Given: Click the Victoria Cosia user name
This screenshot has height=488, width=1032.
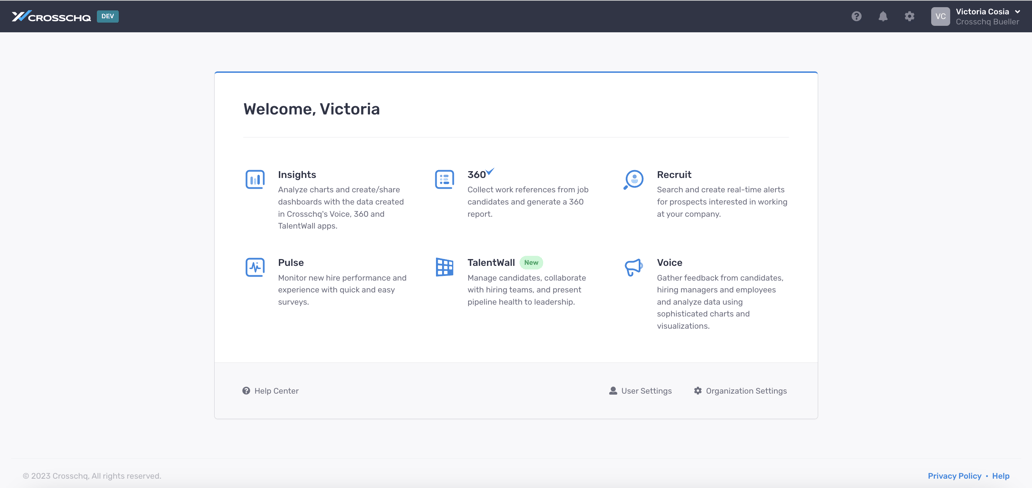Looking at the screenshot, I should [983, 11].
